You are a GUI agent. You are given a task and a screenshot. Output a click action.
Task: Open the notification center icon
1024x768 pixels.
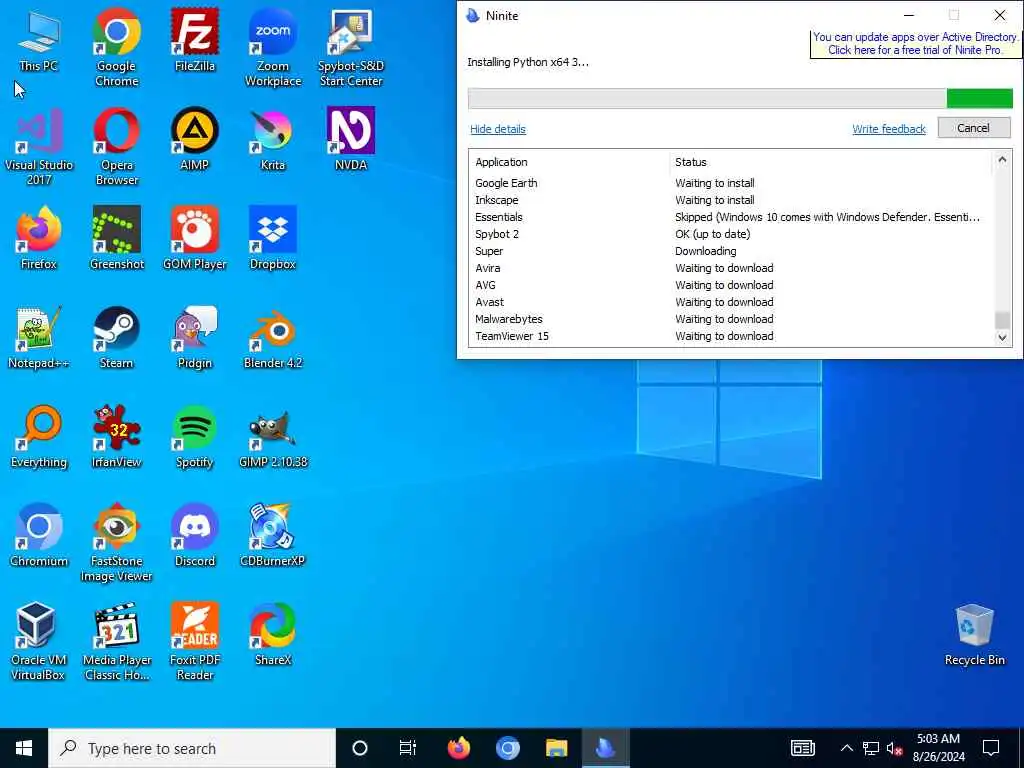[x=991, y=748]
